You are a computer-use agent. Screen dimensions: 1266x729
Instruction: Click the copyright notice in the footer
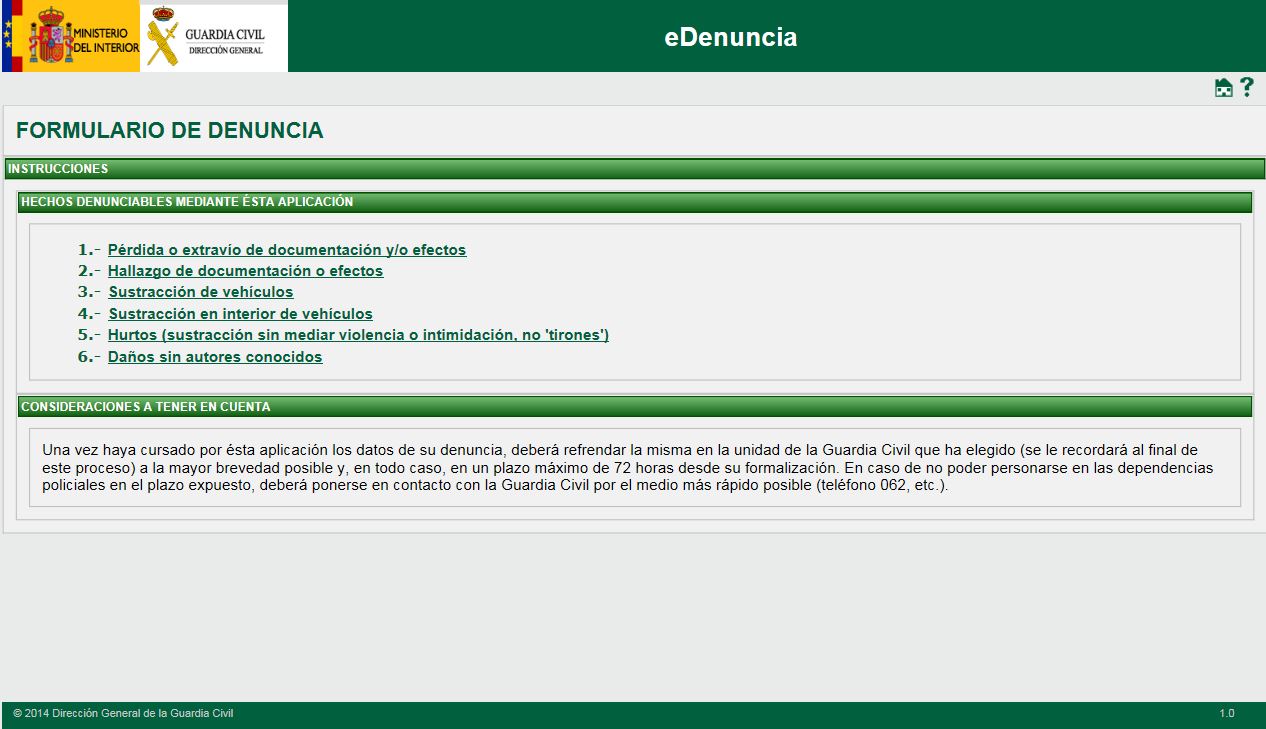coord(120,714)
